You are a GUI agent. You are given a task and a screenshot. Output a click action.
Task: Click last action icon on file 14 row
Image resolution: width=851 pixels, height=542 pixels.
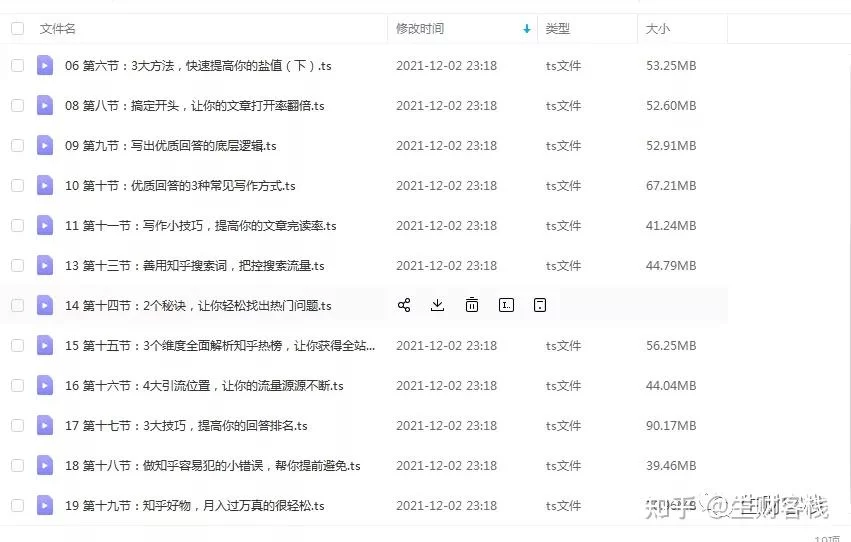click(540, 305)
